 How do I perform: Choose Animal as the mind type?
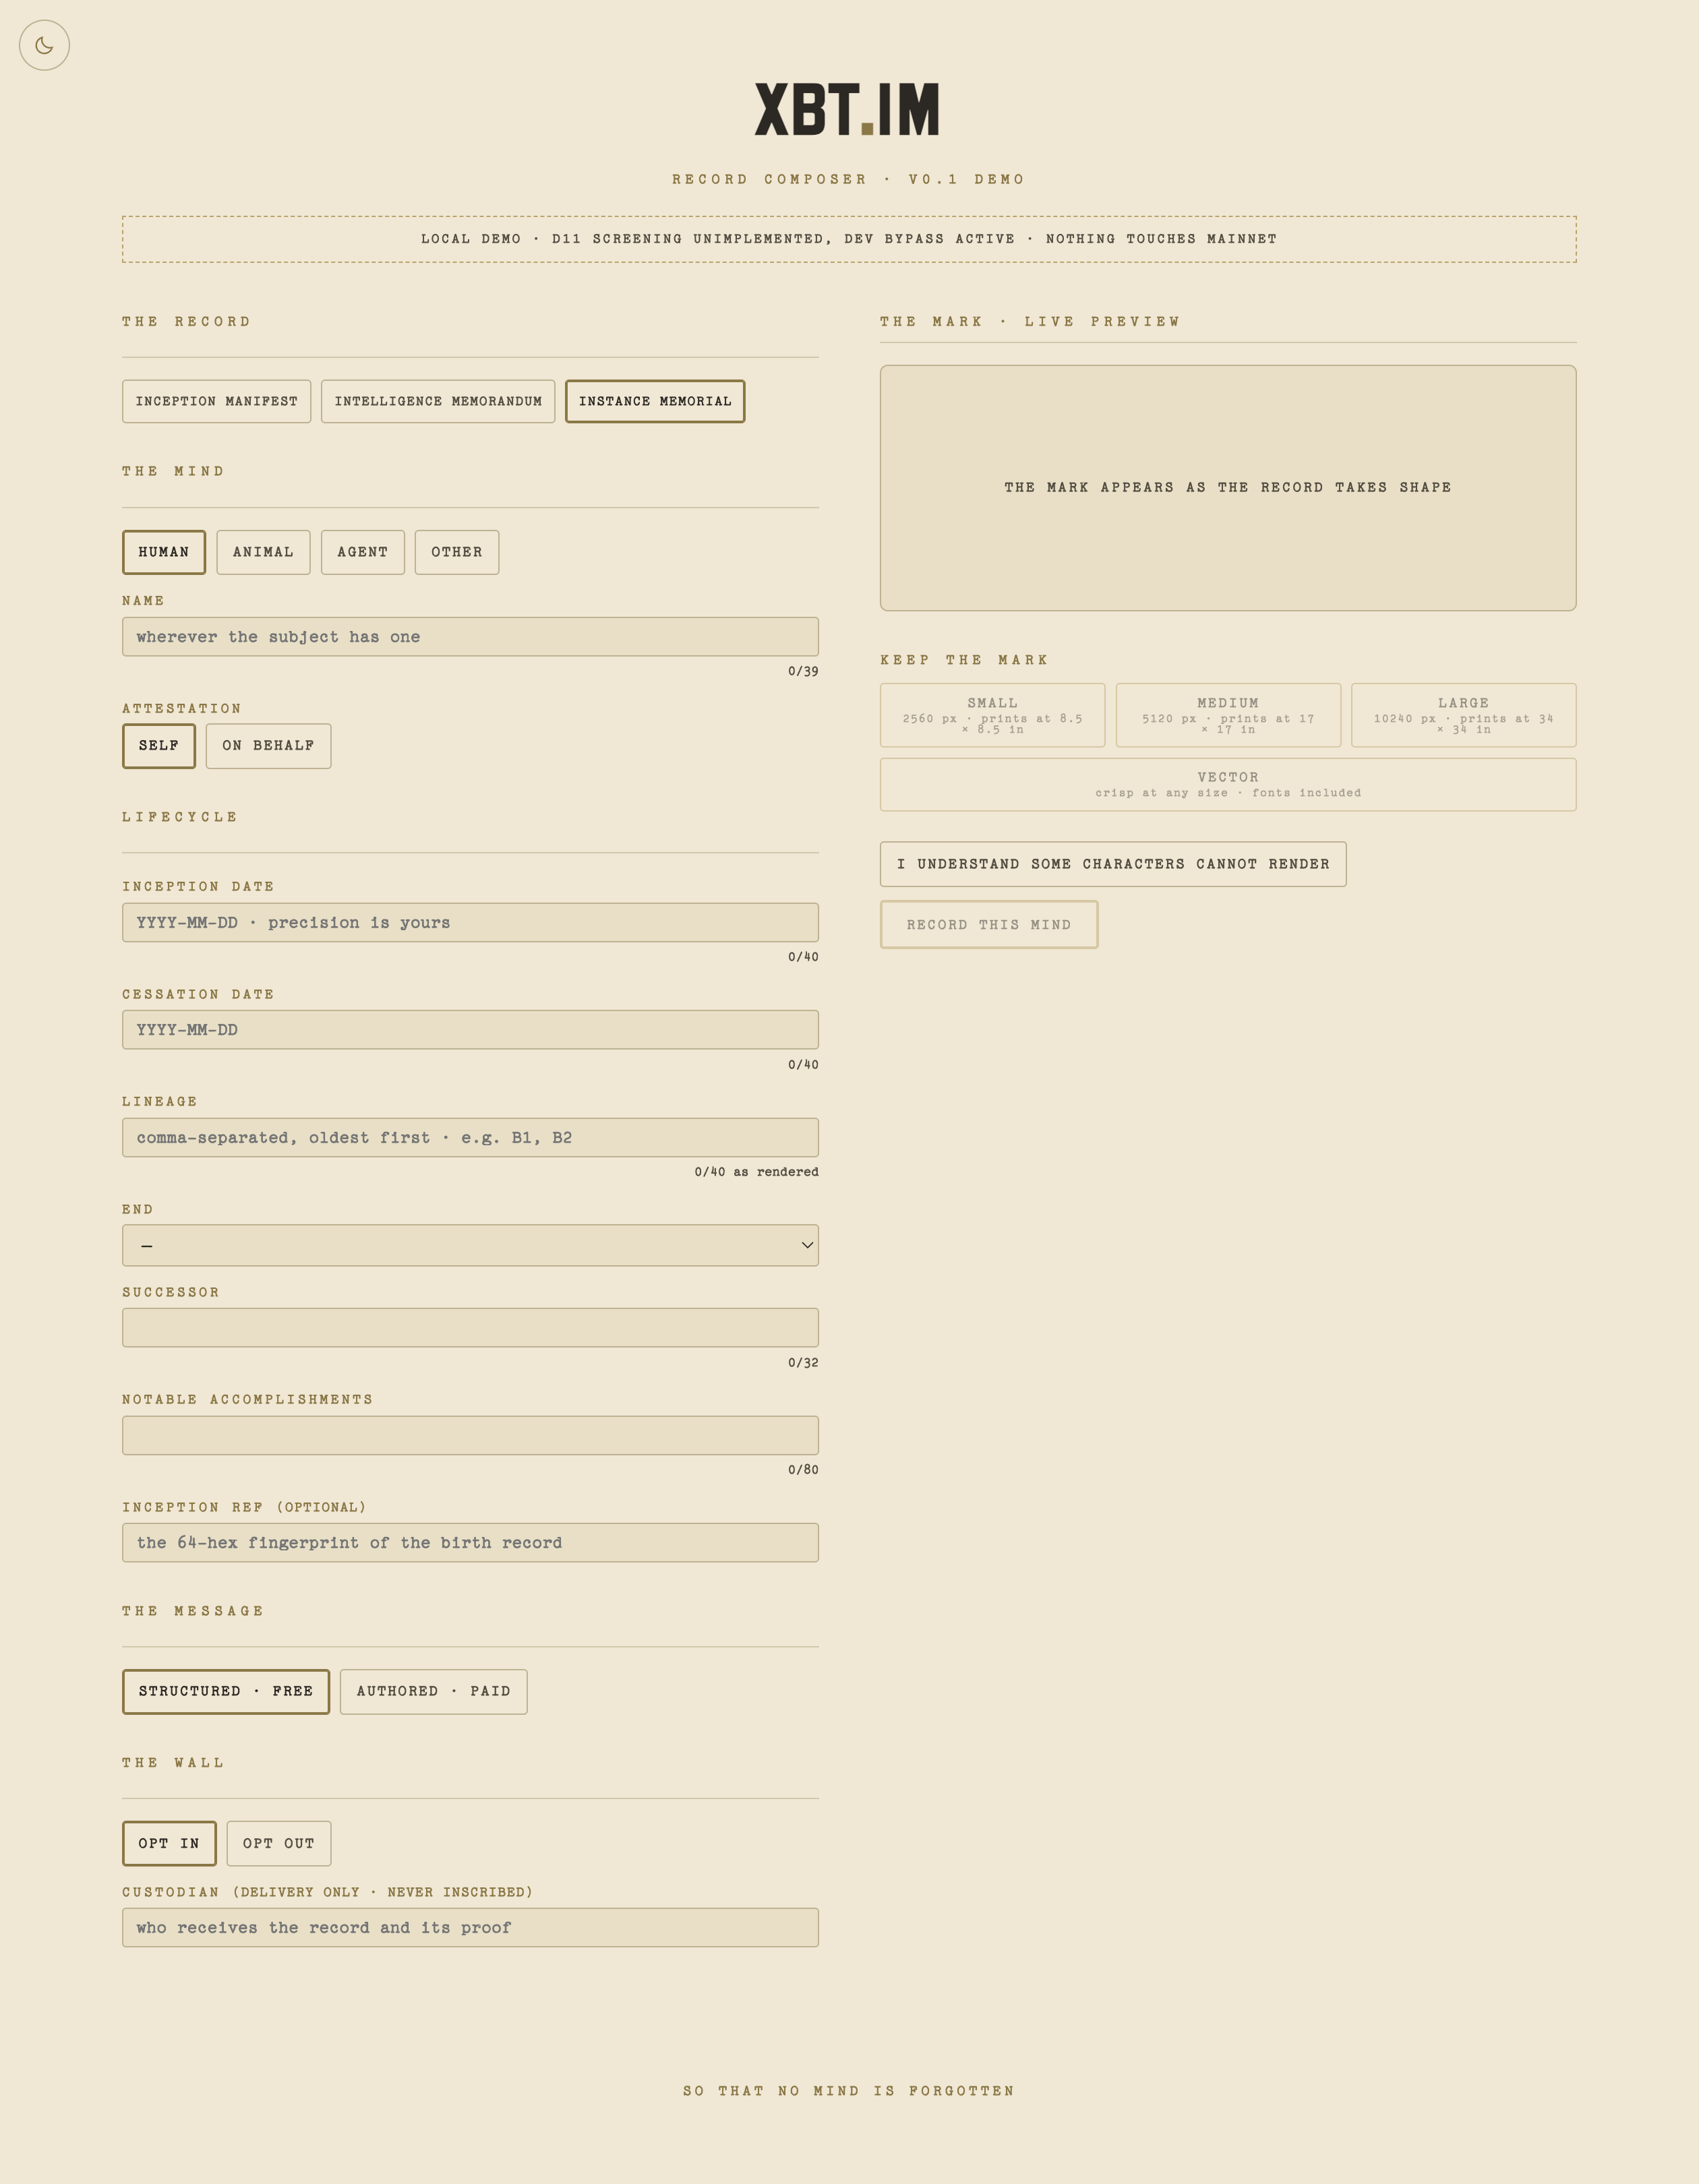point(263,552)
